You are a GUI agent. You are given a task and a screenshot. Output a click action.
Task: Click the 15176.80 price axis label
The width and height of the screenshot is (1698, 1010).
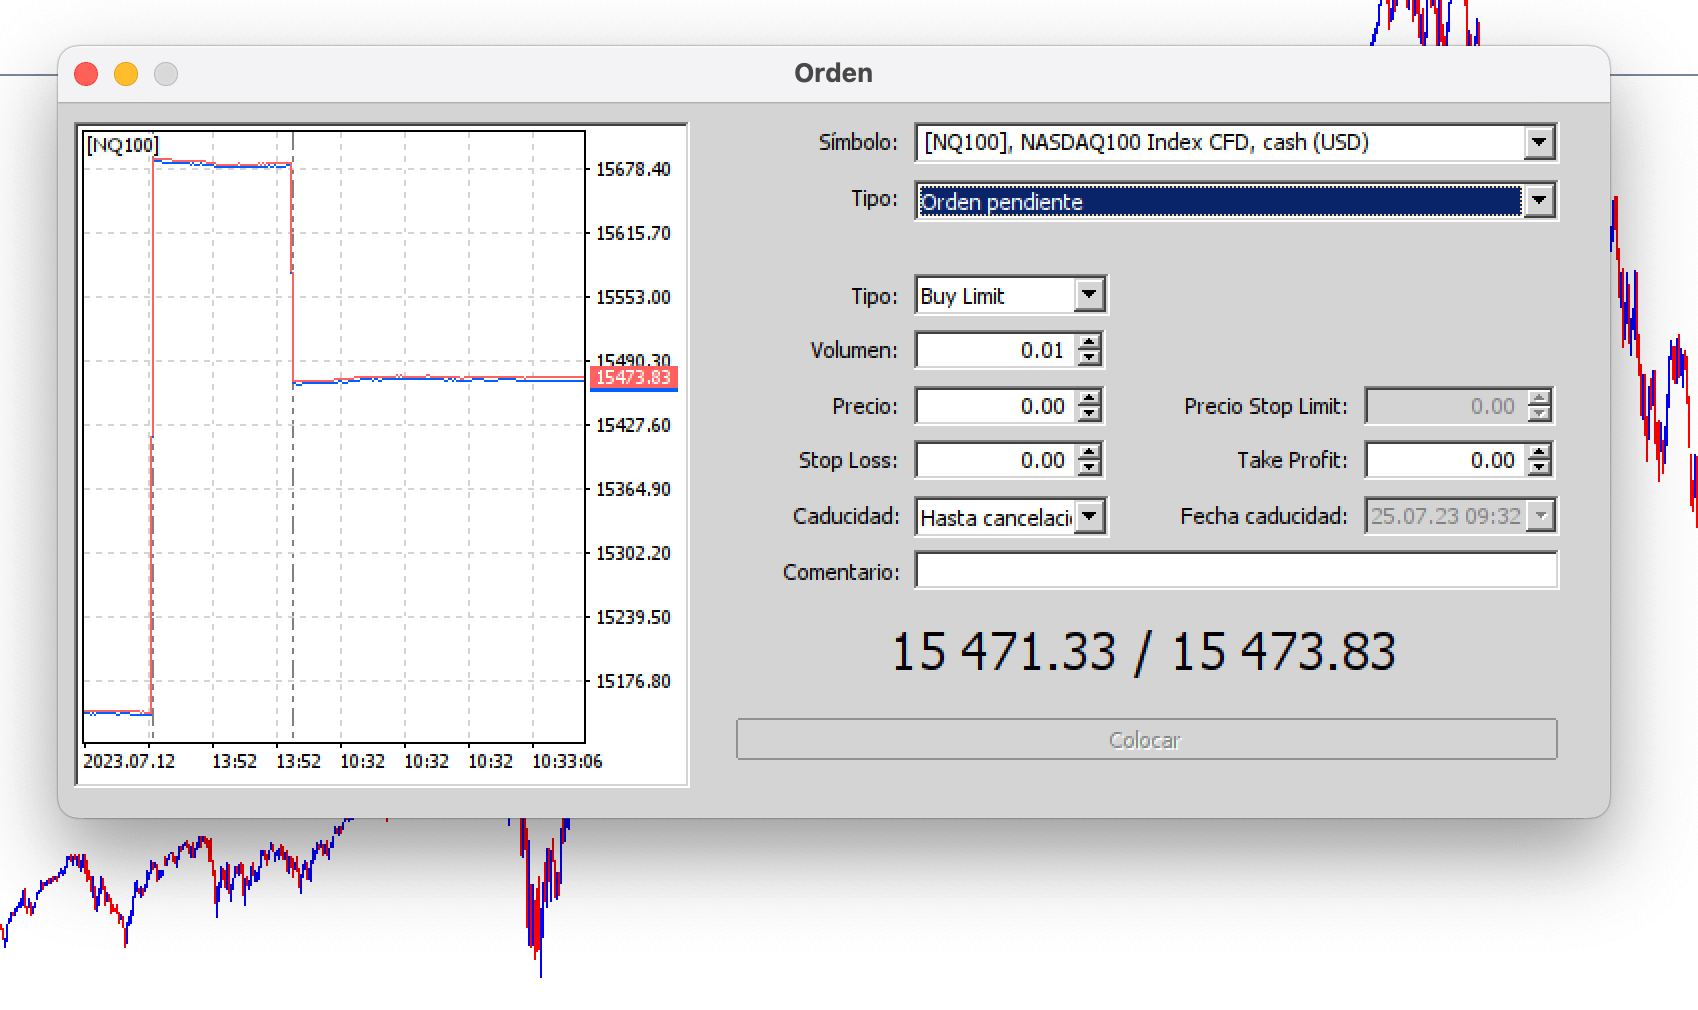(633, 681)
